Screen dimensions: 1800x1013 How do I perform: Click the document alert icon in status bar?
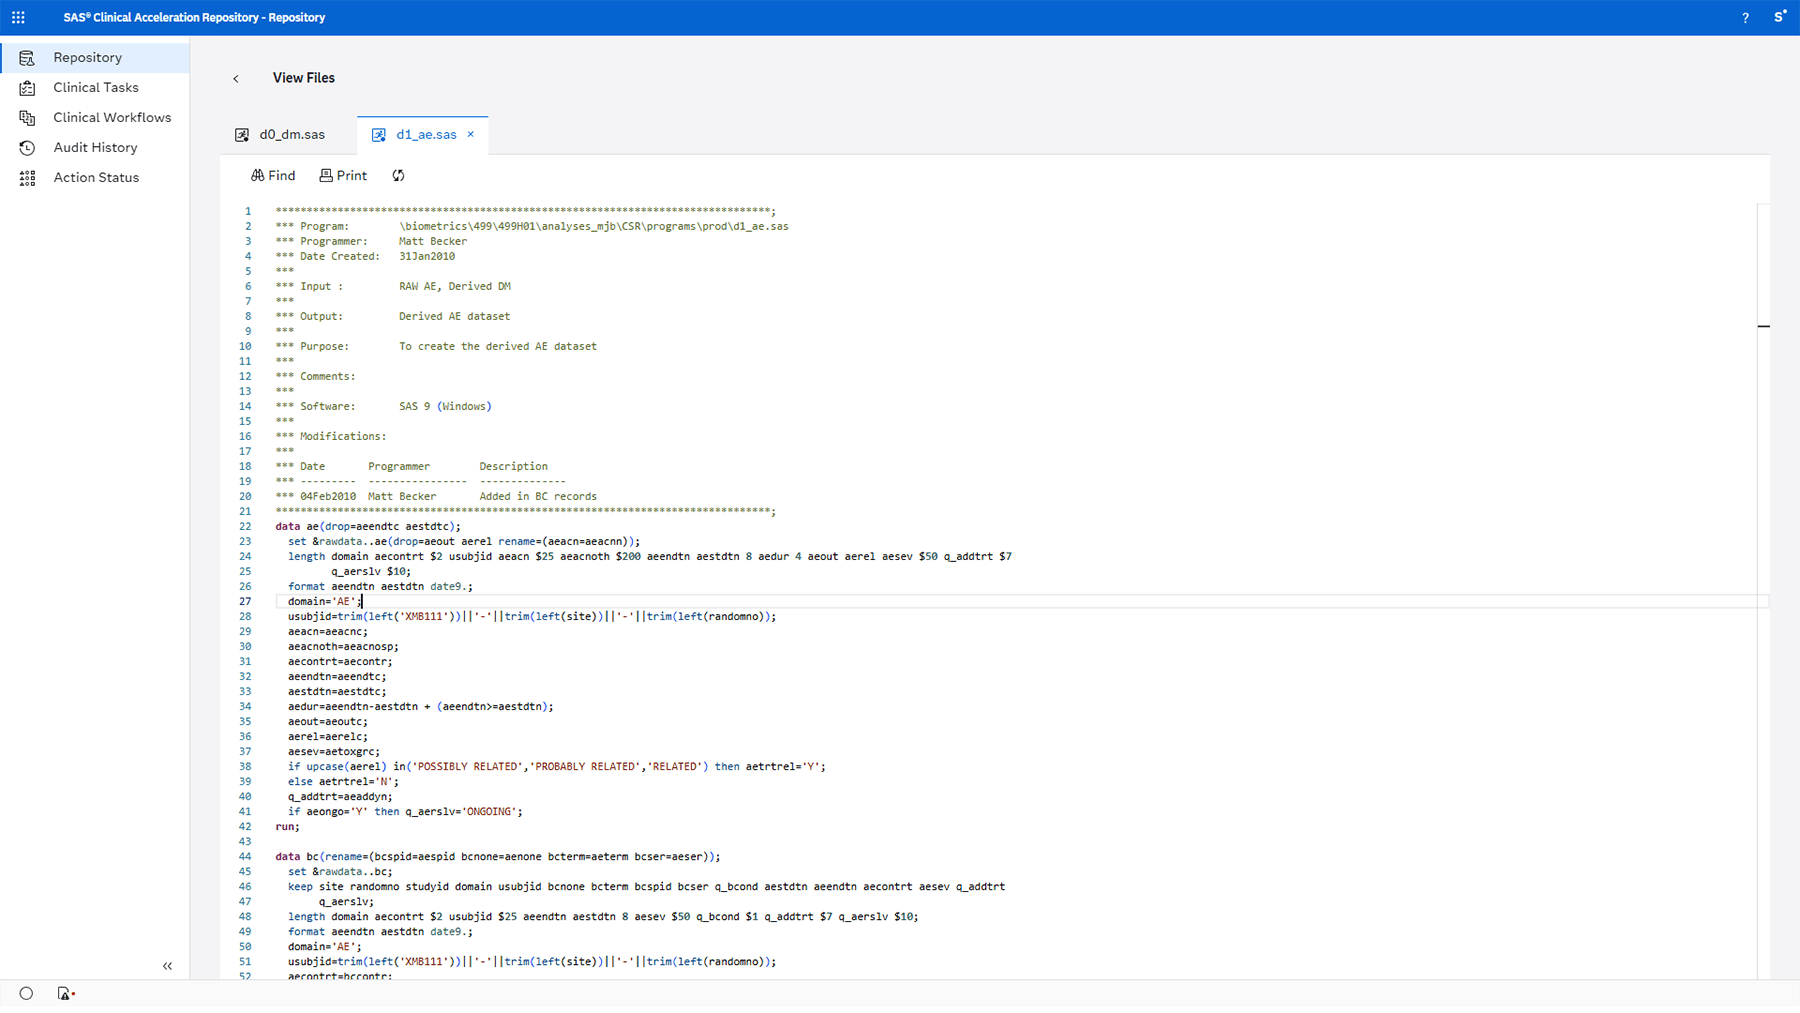pyautogui.click(x=65, y=992)
